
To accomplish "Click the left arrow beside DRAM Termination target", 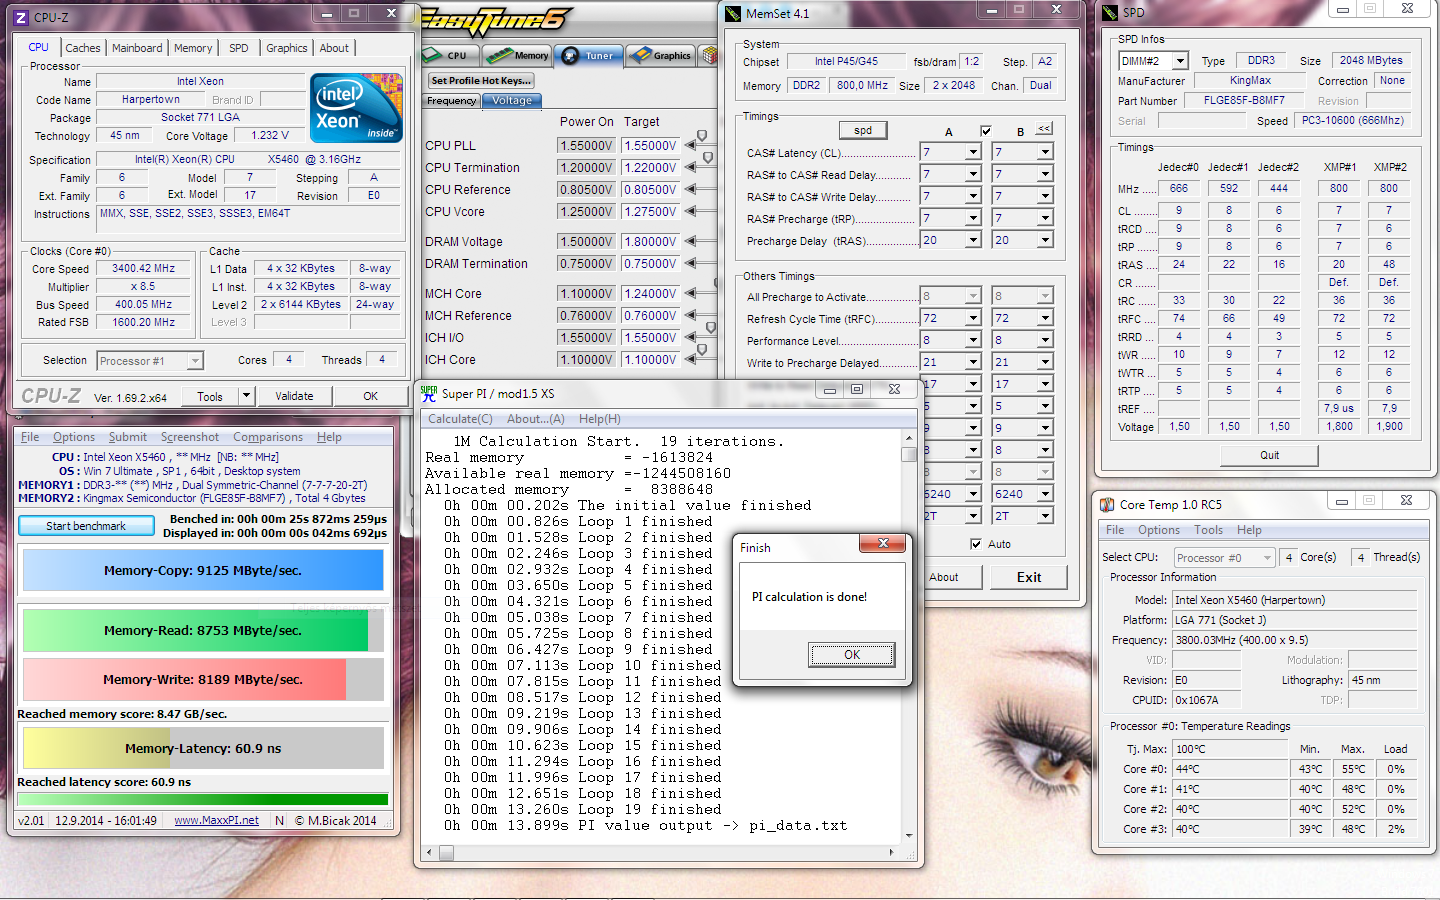I will pyautogui.click(x=689, y=264).
